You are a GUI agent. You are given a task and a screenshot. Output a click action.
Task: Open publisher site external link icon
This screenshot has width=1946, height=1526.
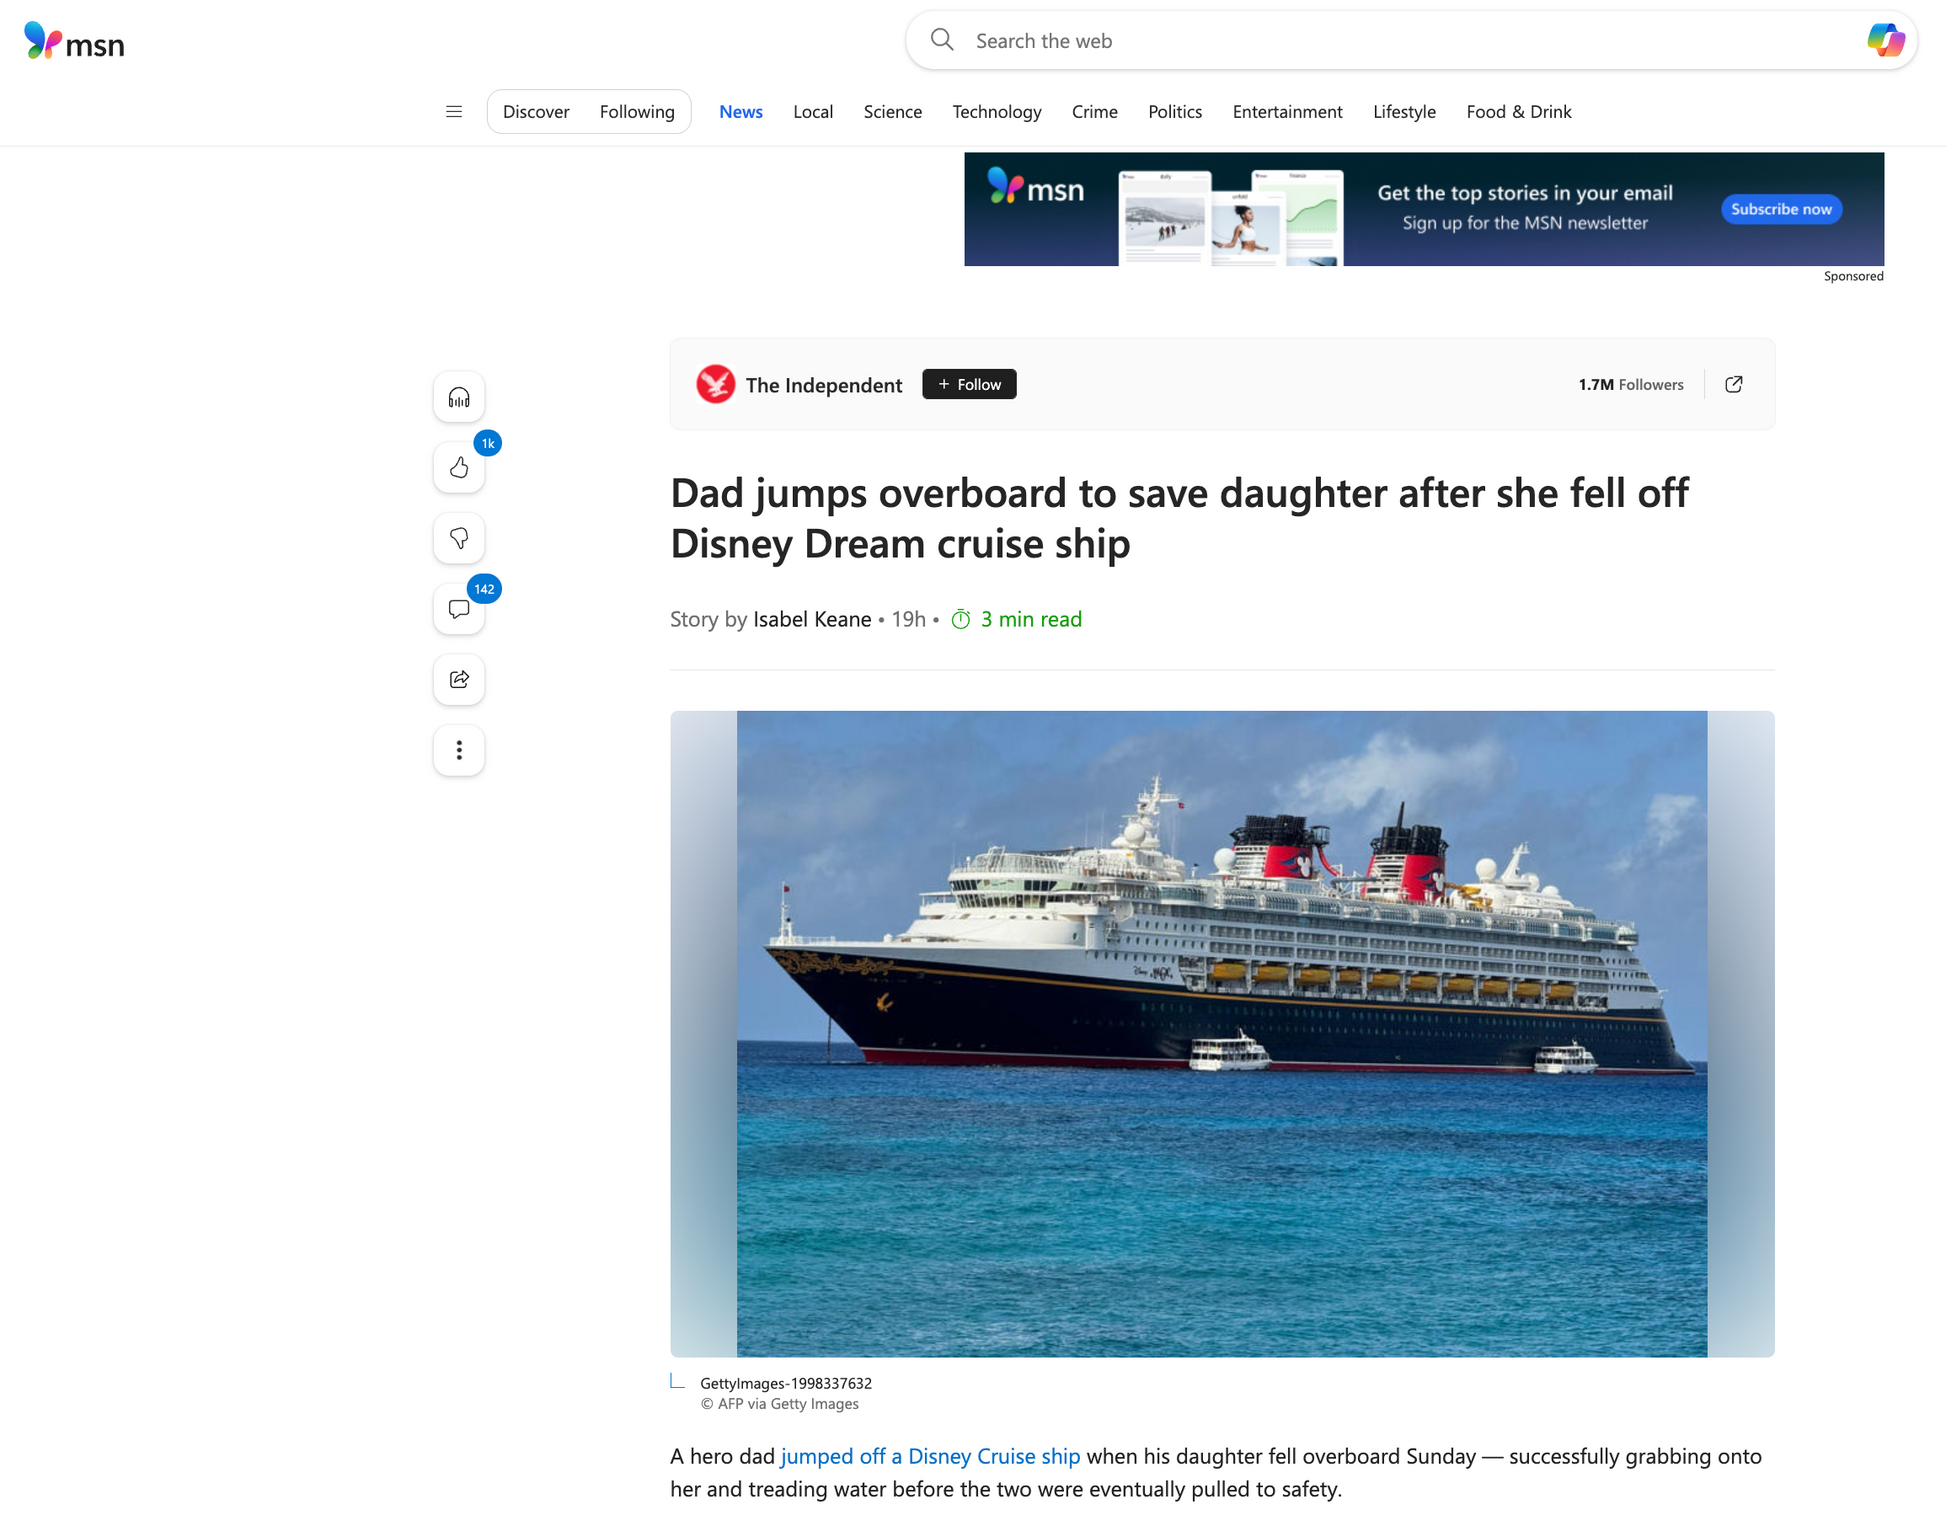[x=1734, y=384]
